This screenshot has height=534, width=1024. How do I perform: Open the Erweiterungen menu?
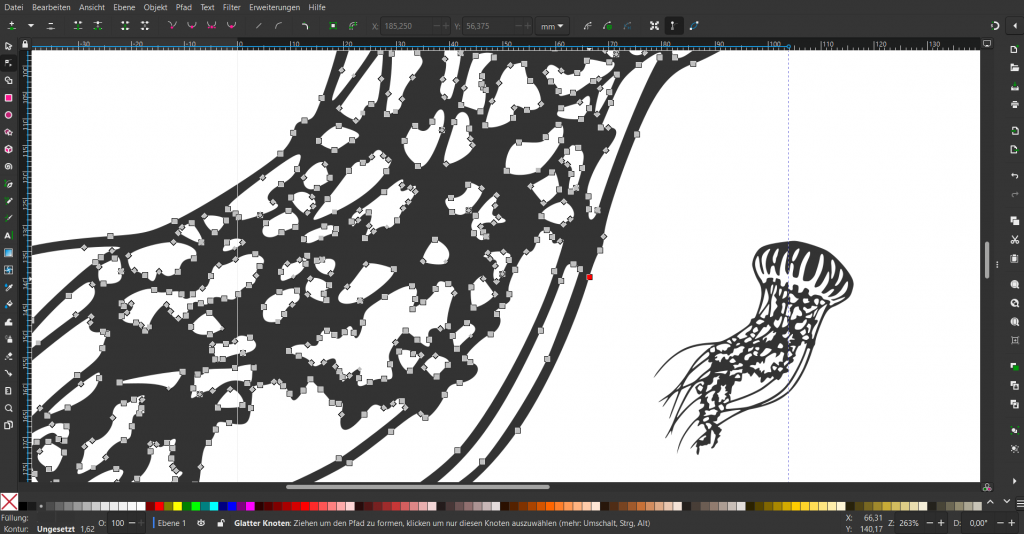(275, 7)
